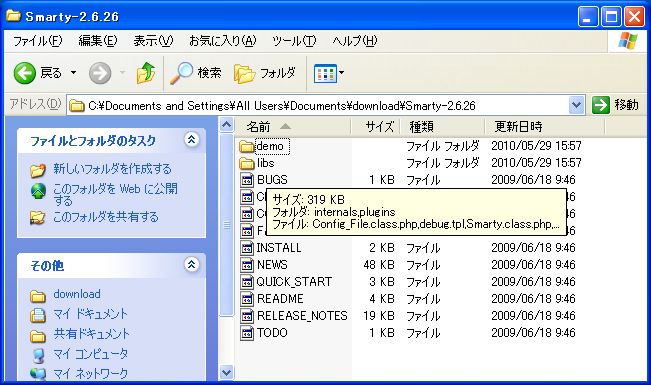Select the NEWS file icon
Screen dimensions: 651x385
click(x=247, y=265)
